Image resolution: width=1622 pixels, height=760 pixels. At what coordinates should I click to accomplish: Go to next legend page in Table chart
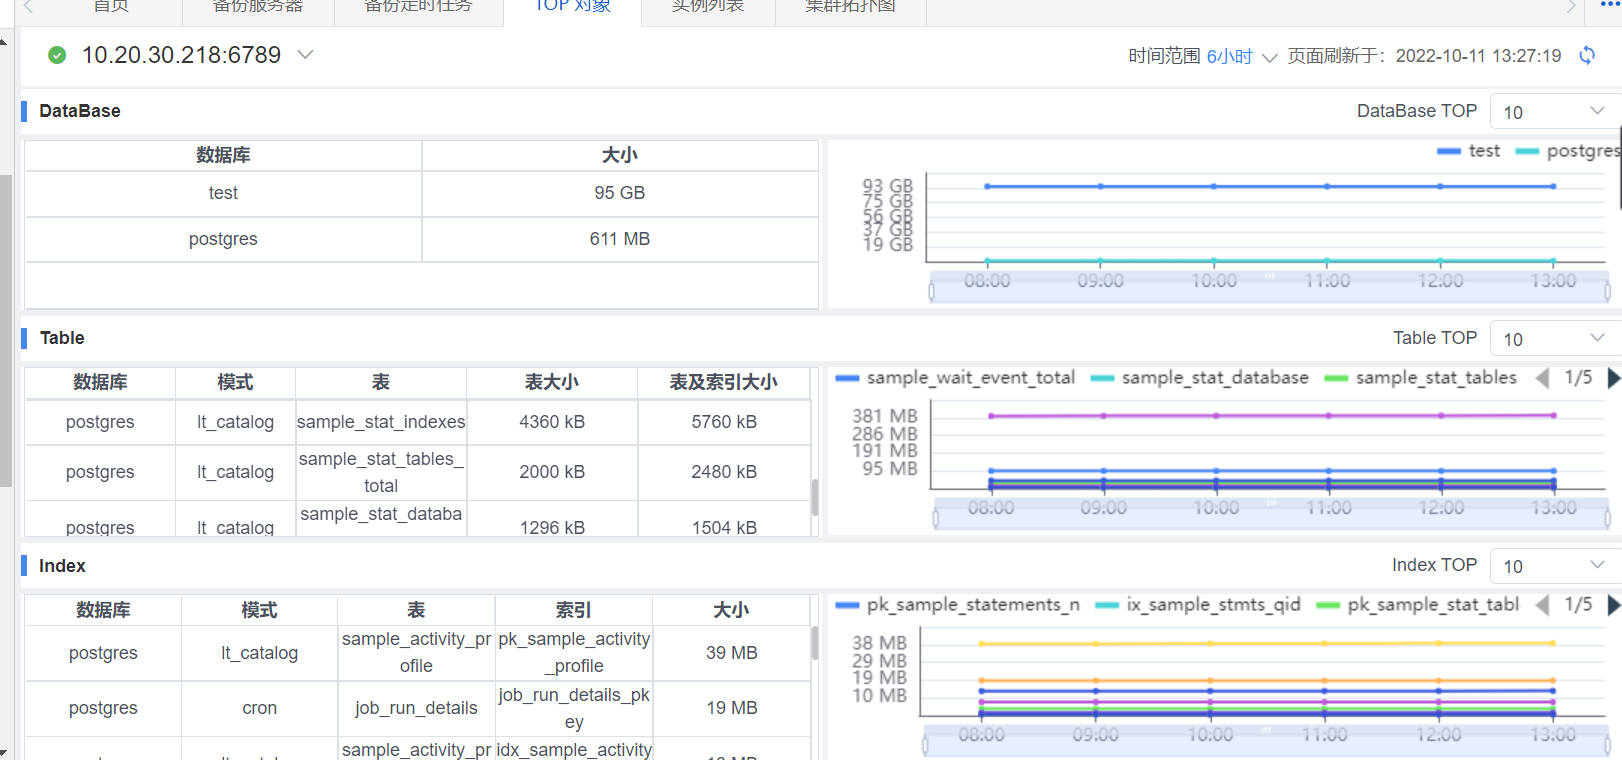[1613, 378]
